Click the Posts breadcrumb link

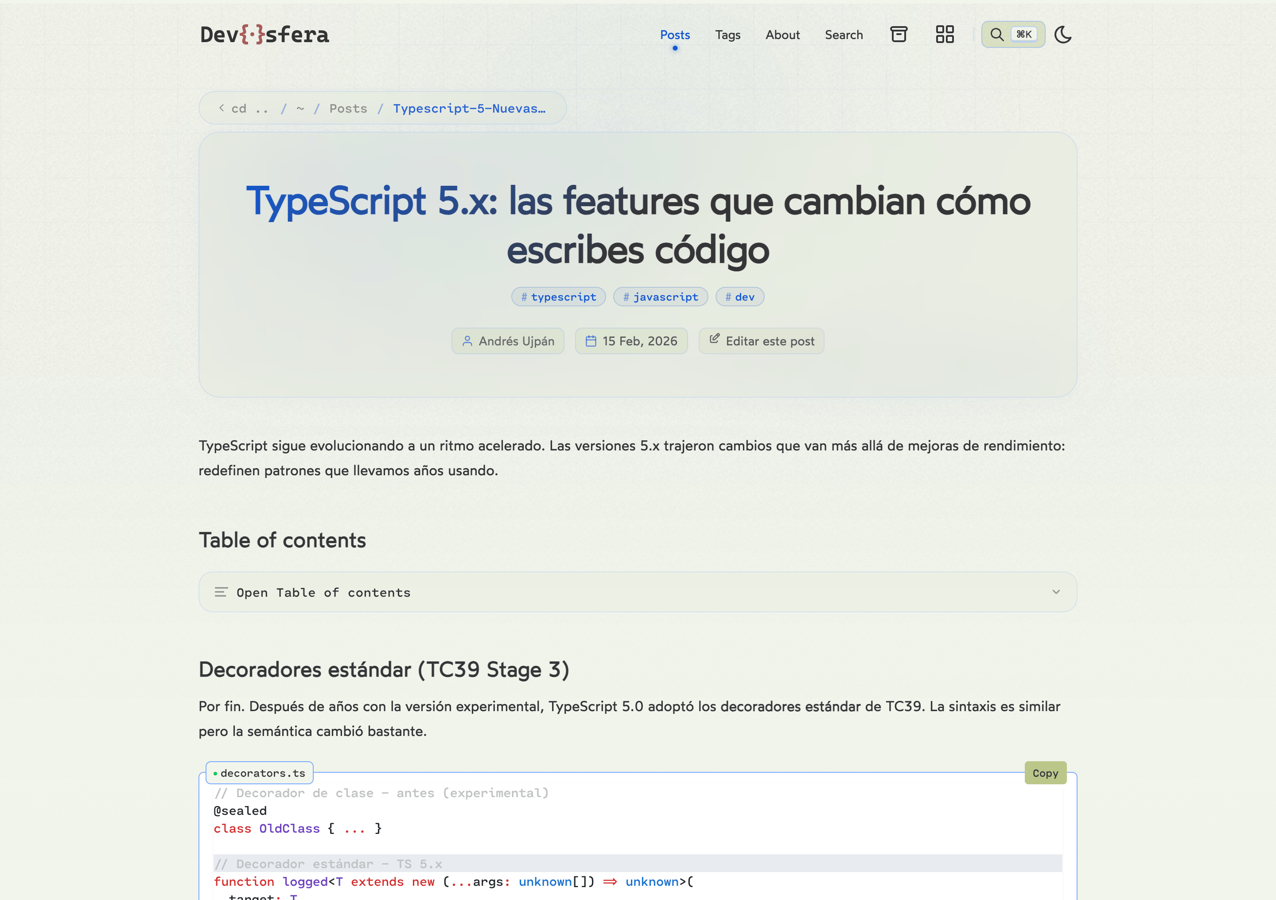pos(348,108)
